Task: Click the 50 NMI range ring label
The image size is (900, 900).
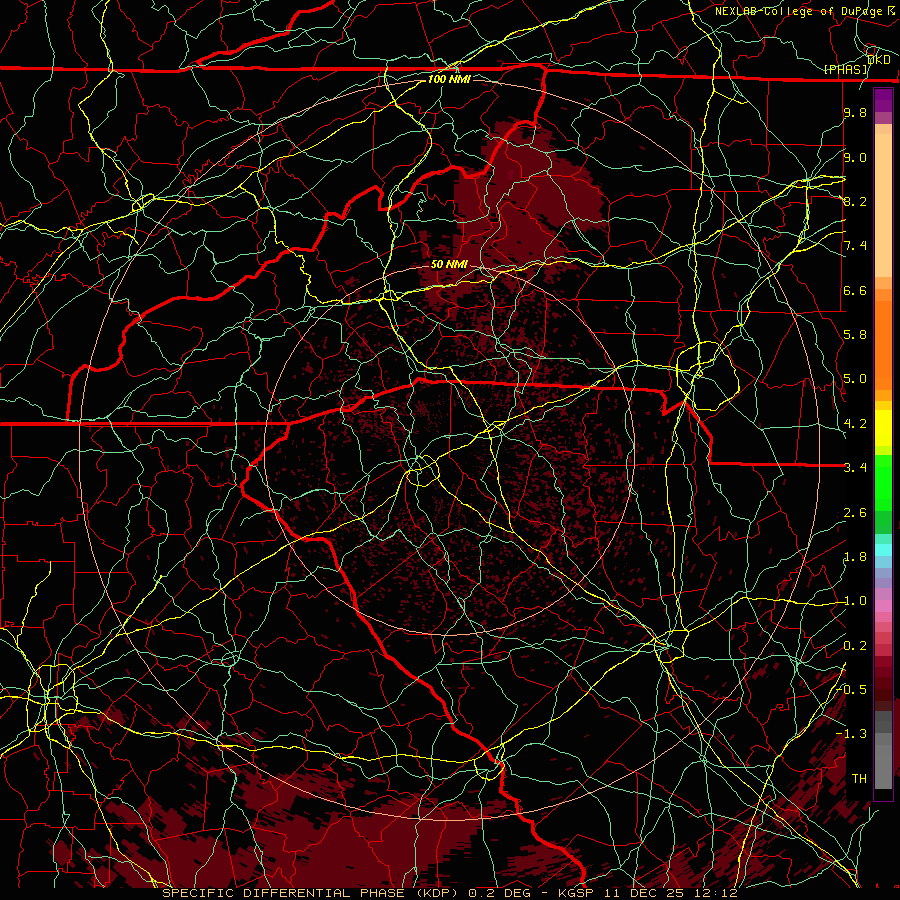Action: (x=449, y=264)
